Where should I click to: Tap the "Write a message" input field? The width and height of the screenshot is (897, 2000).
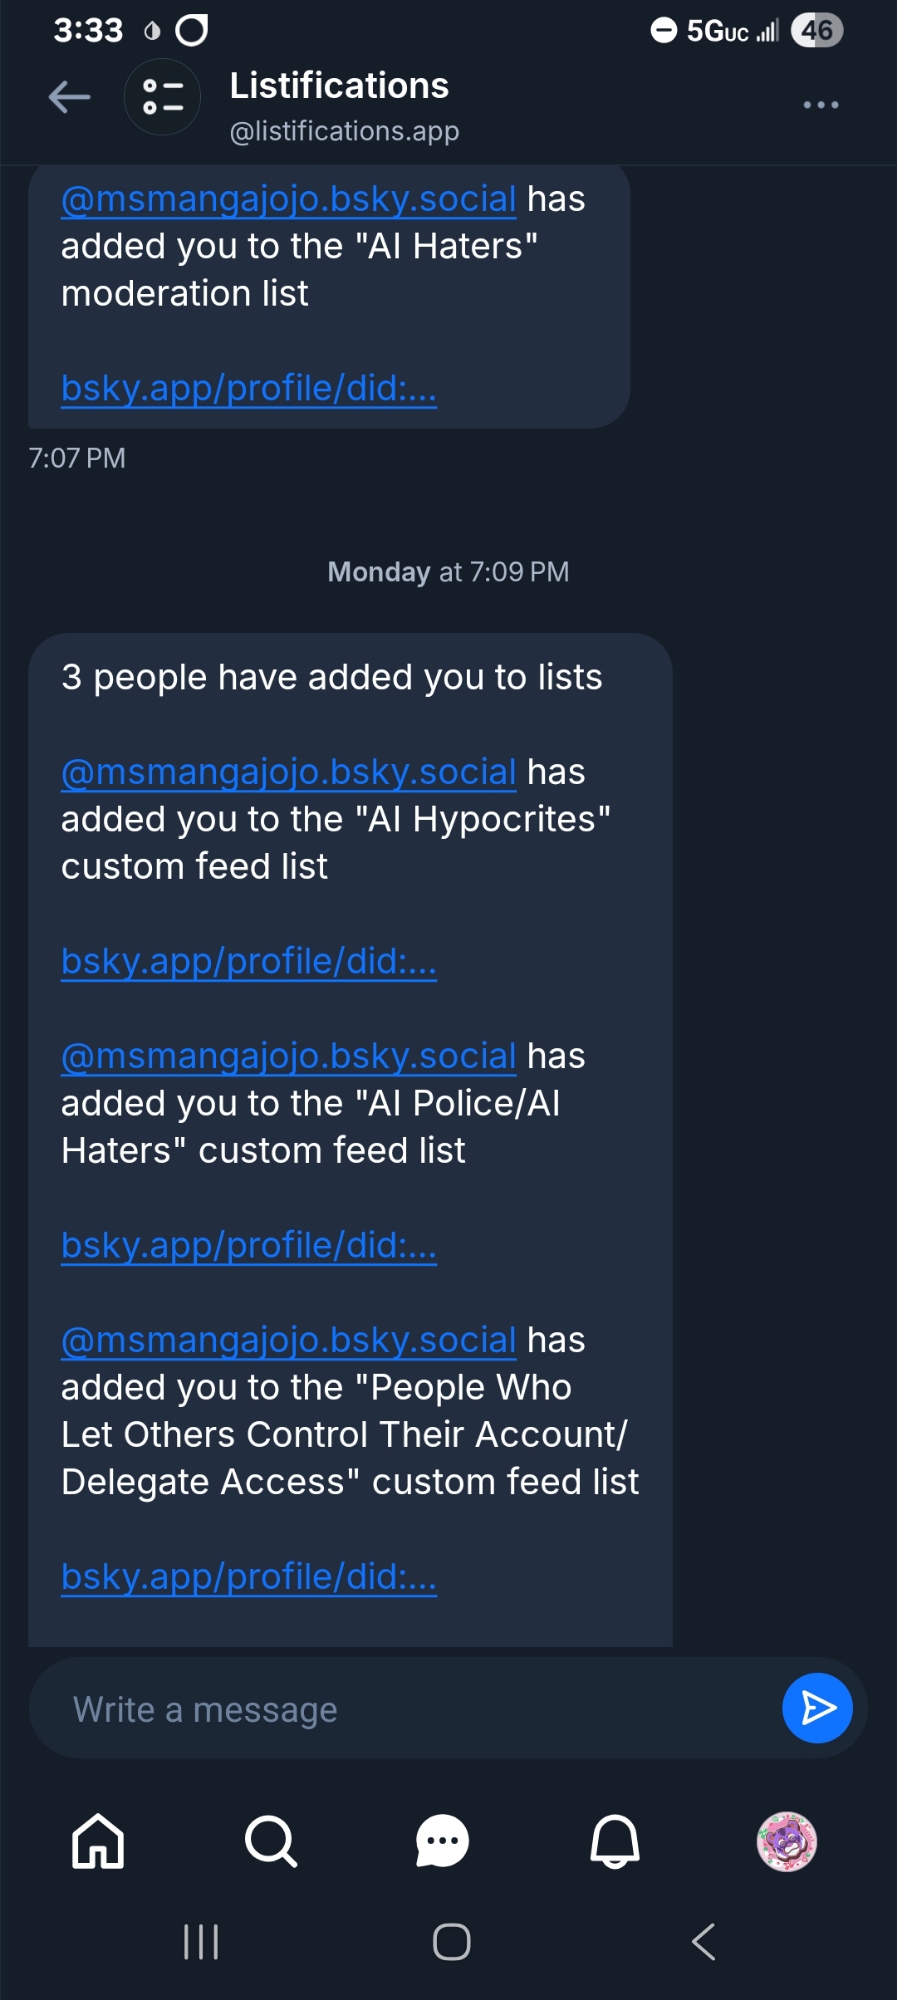coord(400,1709)
